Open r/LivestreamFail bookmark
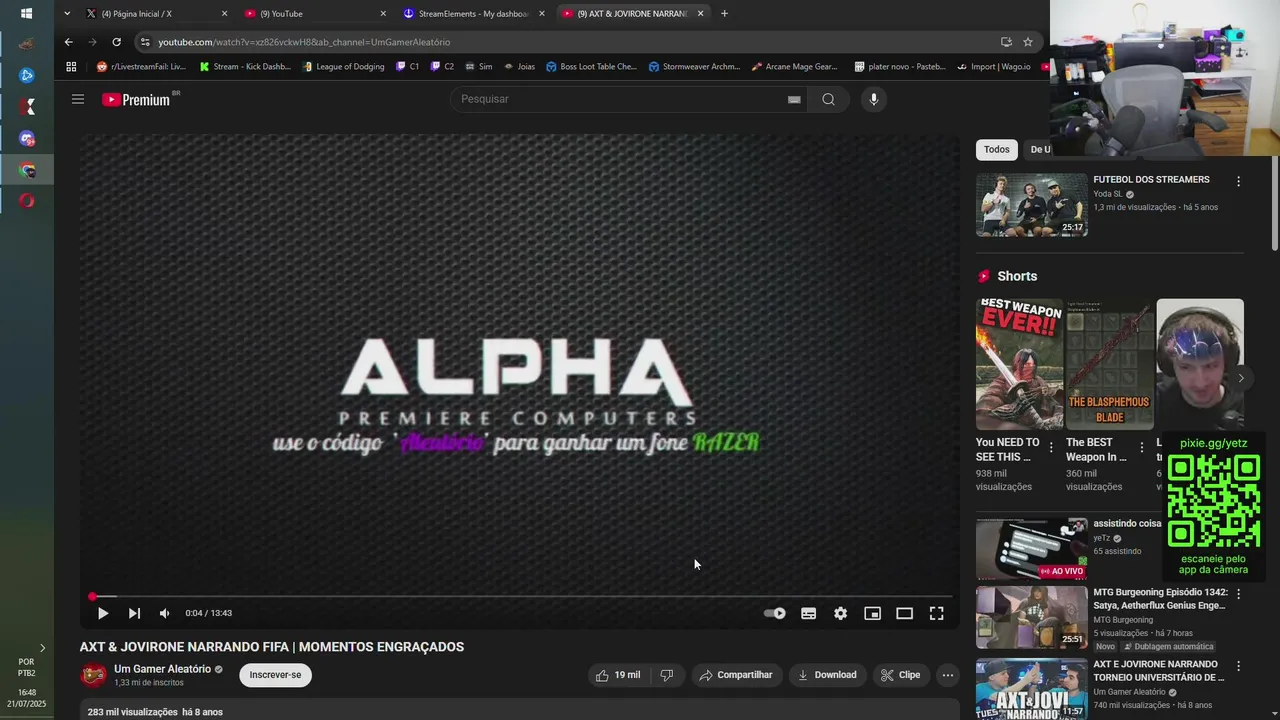Viewport: 1280px width, 720px height. (x=141, y=67)
